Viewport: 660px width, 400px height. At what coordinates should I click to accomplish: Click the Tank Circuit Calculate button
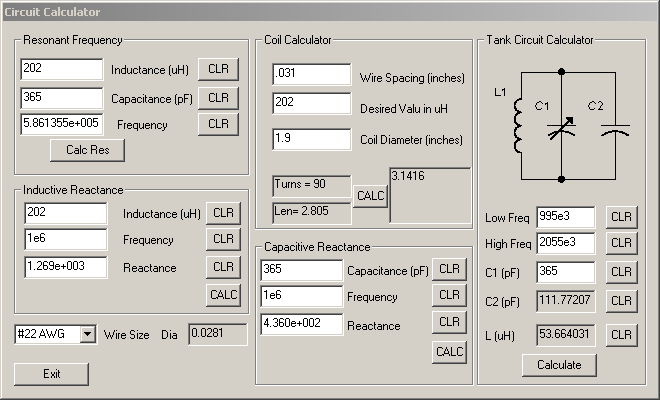559,365
